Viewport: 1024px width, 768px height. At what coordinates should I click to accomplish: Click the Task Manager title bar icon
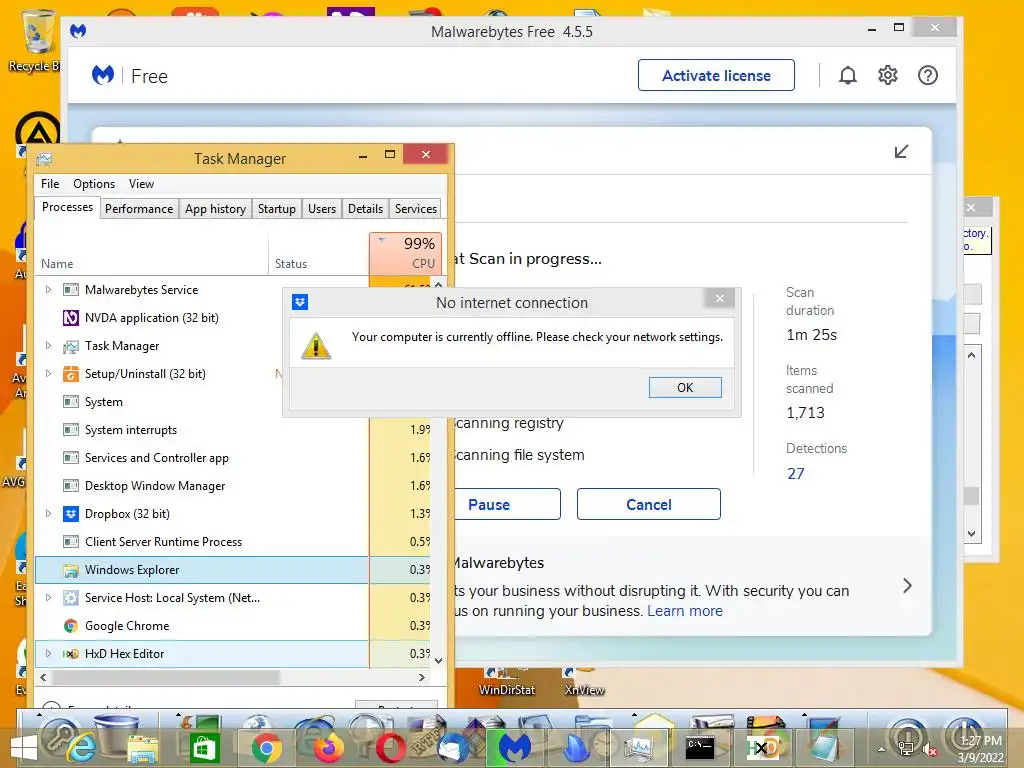44,159
